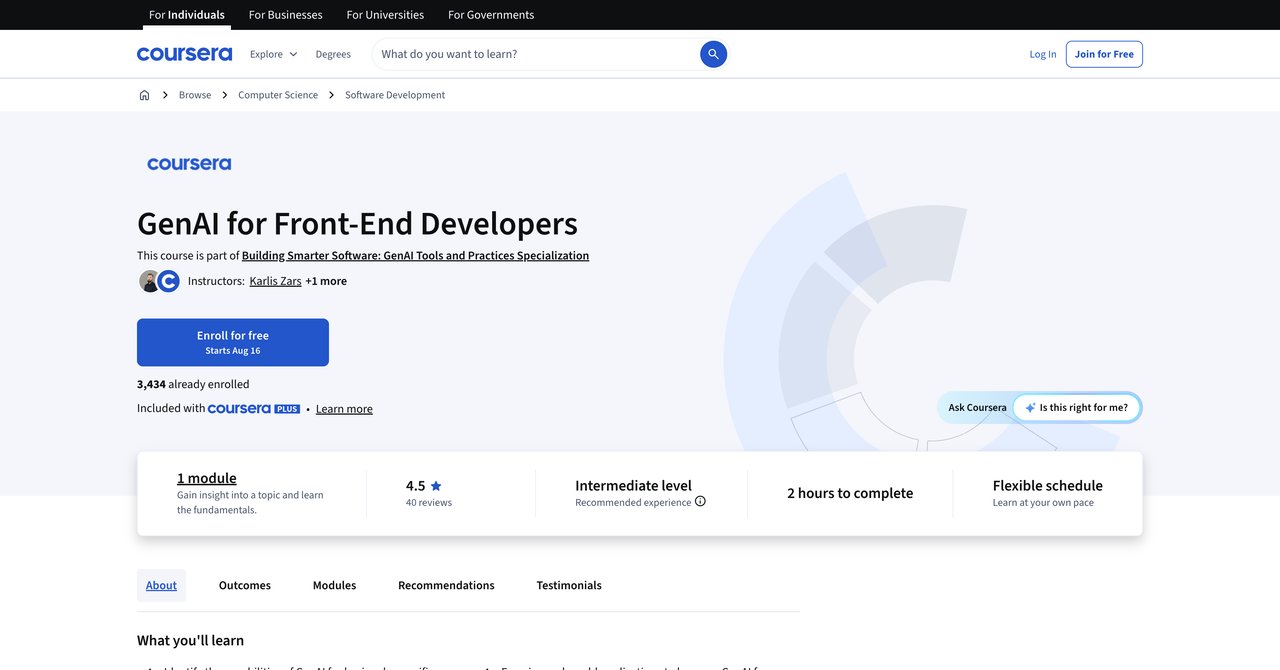Screen dimensions: 1280x670
Task: Open the Computer Science breadcrumb
Action: [x=278, y=95]
